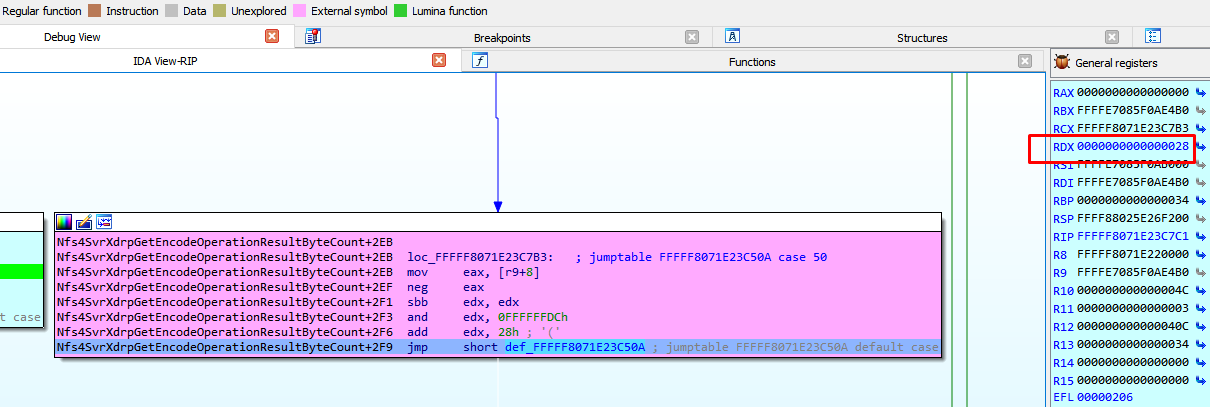This screenshot has width=1210, height=407.
Task: Click the olive Unexplored legend swatch
Action: pyautogui.click(x=219, y=11)
